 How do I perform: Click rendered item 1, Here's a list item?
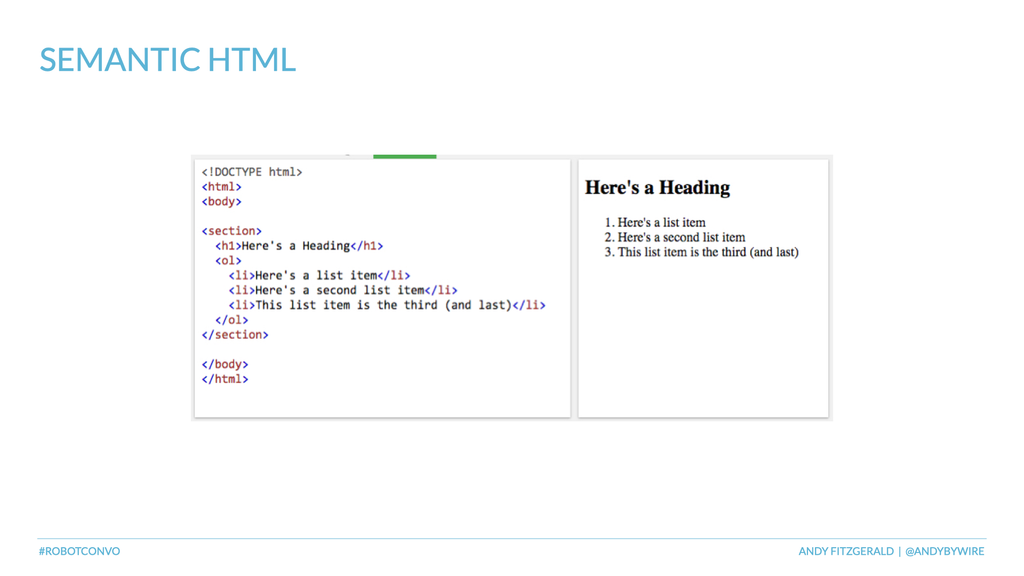(654, 223)
